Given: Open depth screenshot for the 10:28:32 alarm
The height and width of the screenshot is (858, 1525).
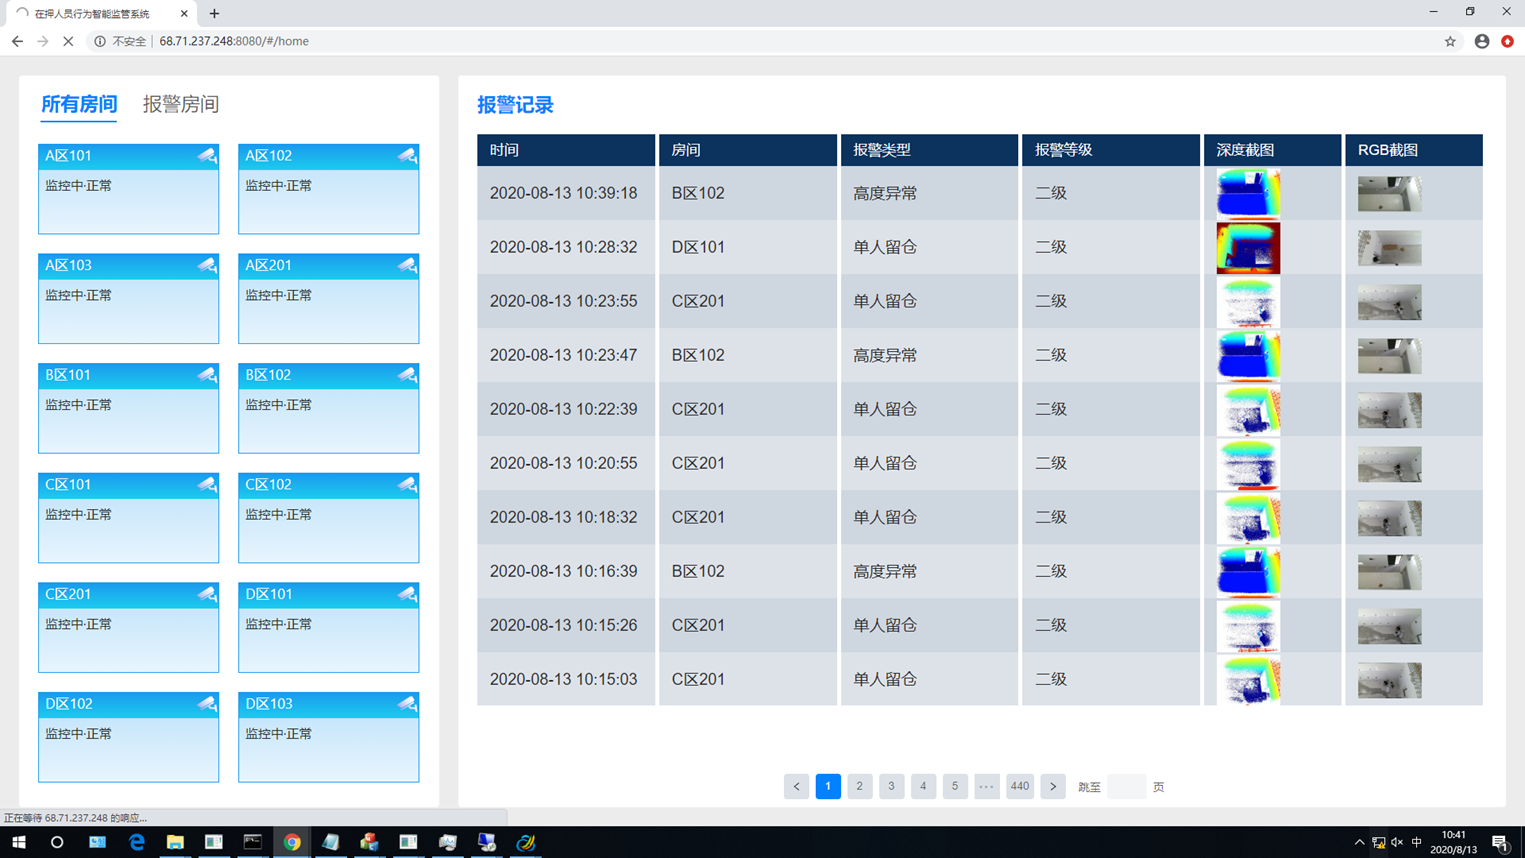Looking at the screenshot, I should point(1247,248).
